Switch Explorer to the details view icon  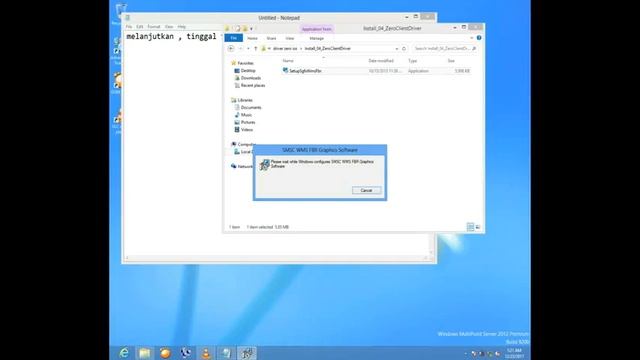pos(470,227)
